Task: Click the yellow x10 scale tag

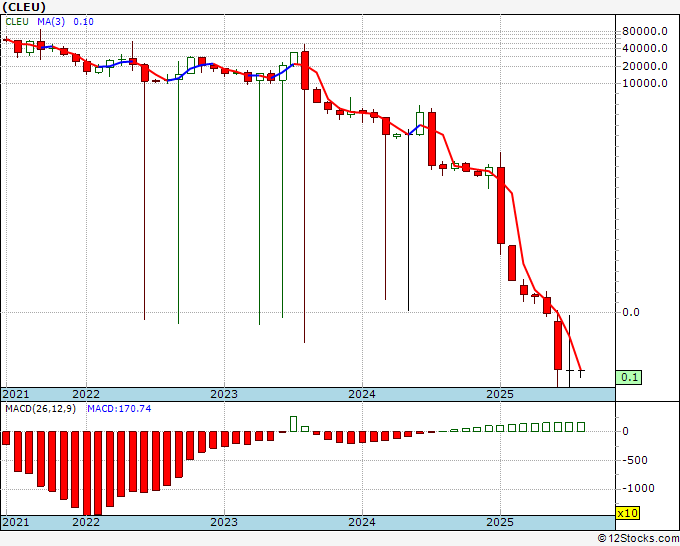Action: pyautogui.click(x=627, y=513)
